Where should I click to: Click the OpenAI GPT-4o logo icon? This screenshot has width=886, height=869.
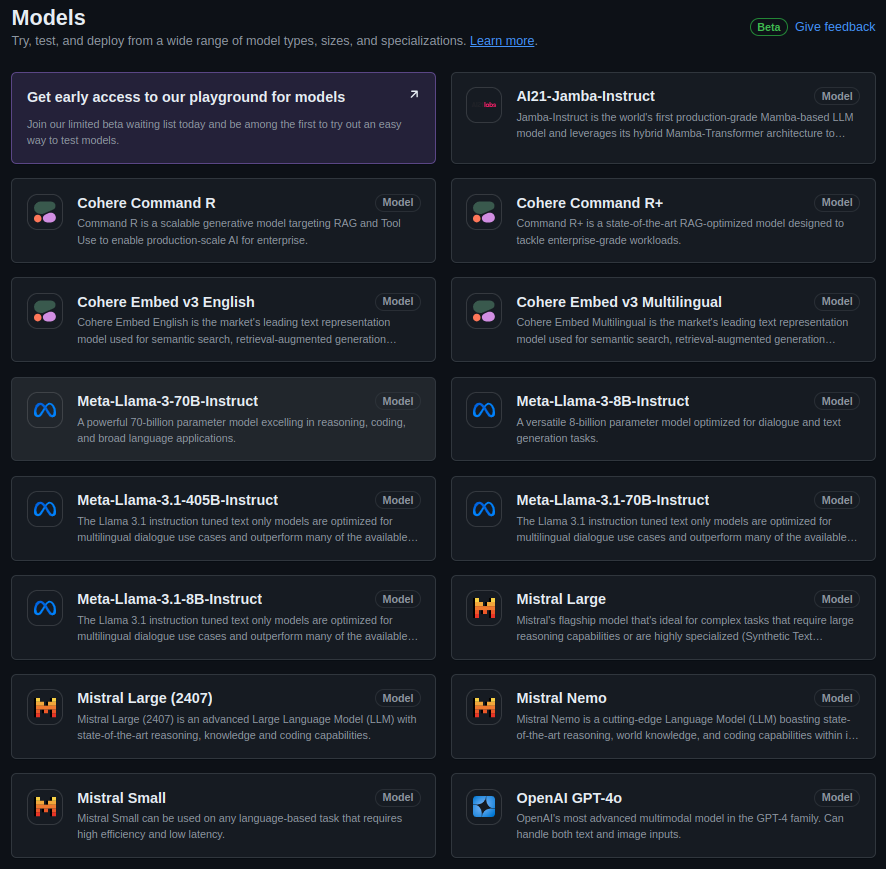484,806
